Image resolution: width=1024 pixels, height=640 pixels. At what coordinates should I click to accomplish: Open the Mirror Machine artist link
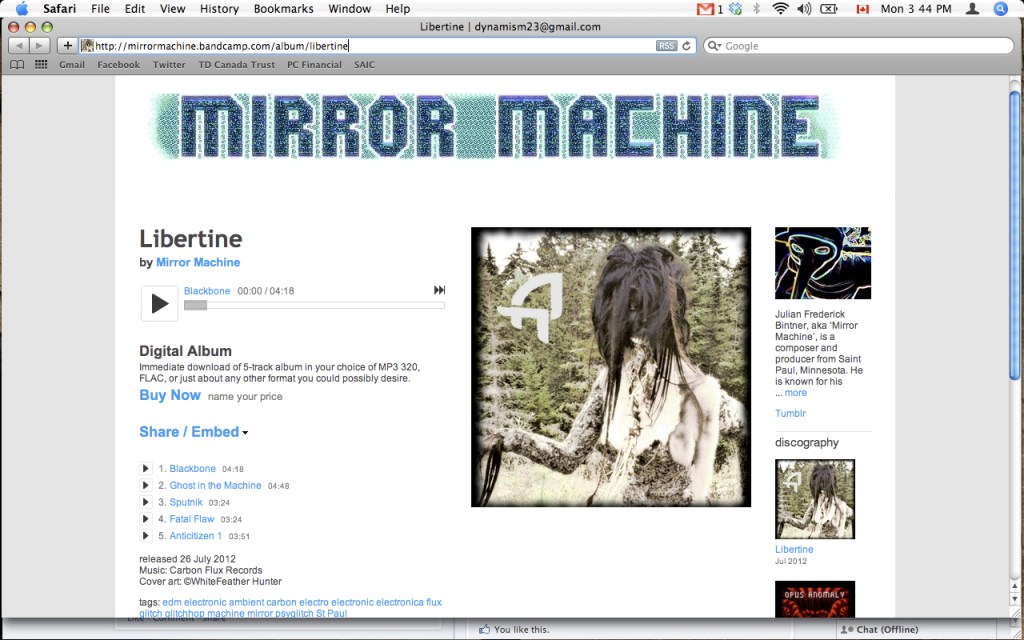[x=198, y=262]
